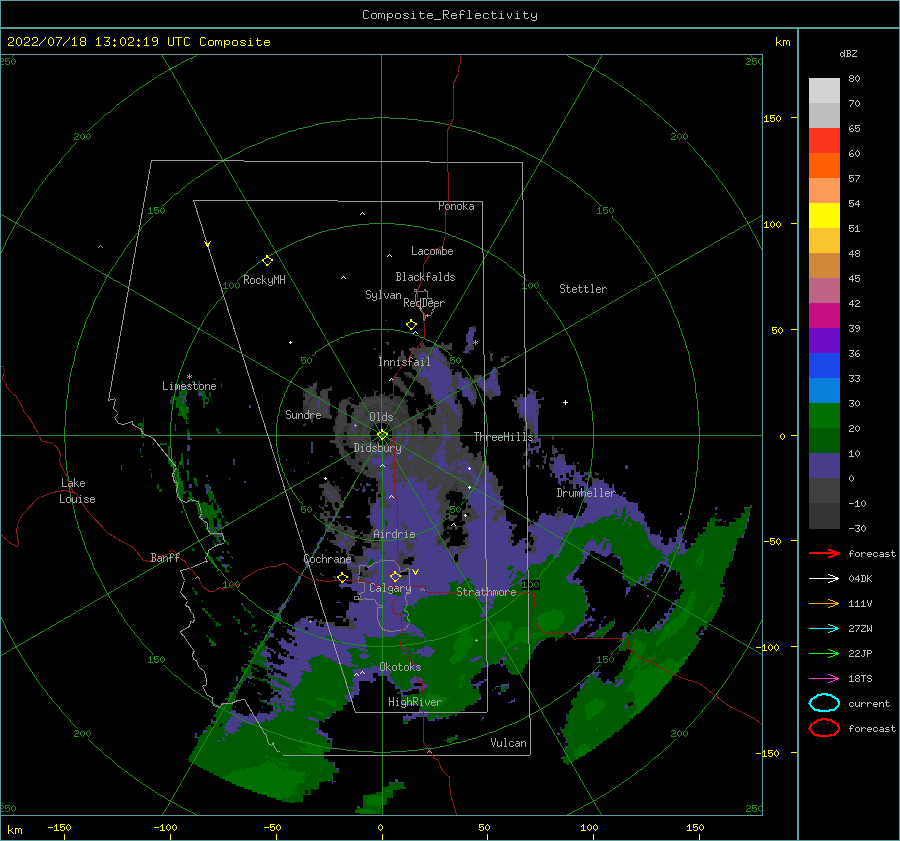Image resolution: width=900 pixels, height=841 pixels.
Task: Click the -150 tick on bottom axis
Action: point(59,827)
